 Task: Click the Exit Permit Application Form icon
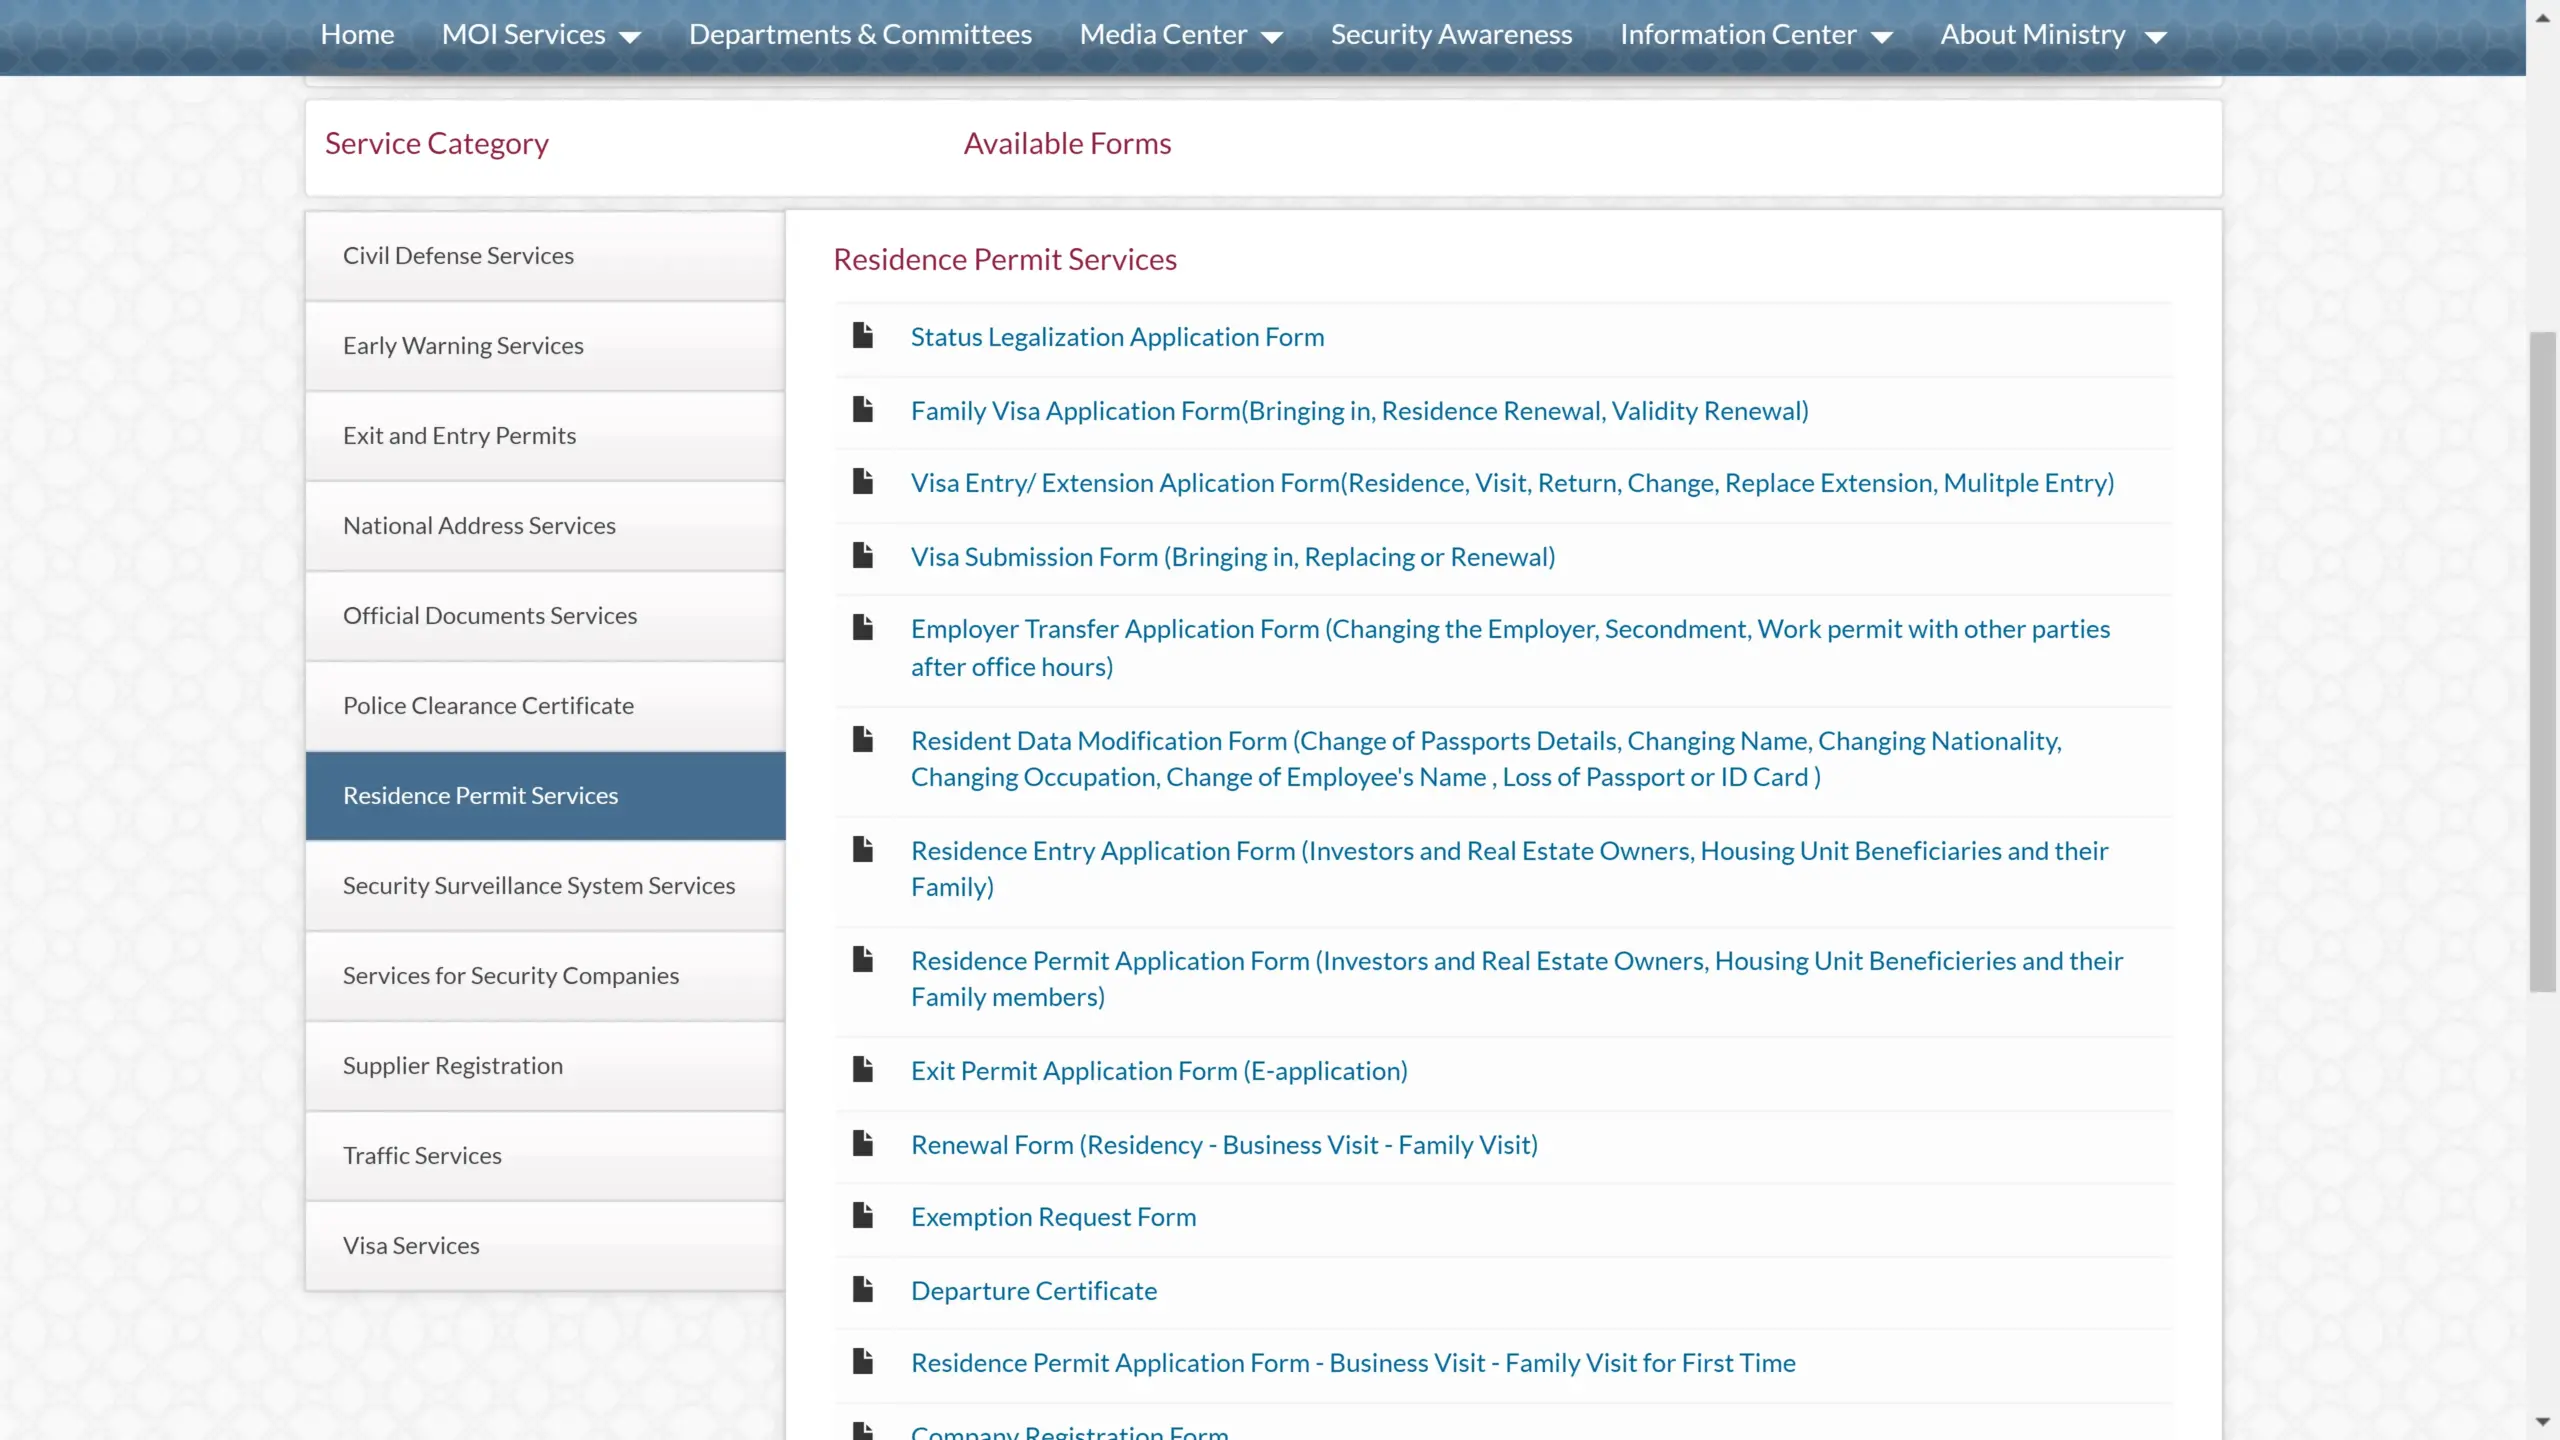863,1067
